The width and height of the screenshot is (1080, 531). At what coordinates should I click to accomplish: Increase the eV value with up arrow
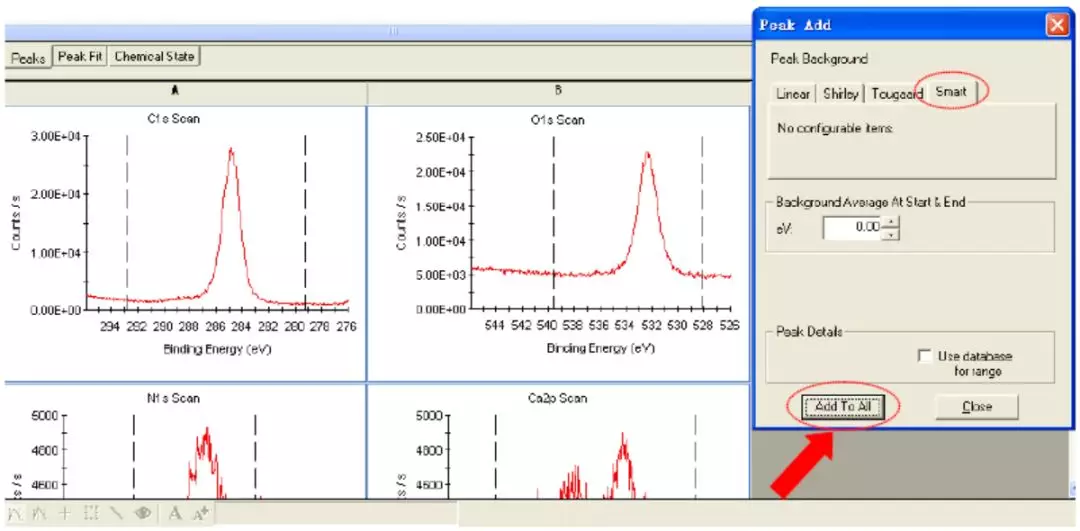pyautogui.click(x=891, y=221)
